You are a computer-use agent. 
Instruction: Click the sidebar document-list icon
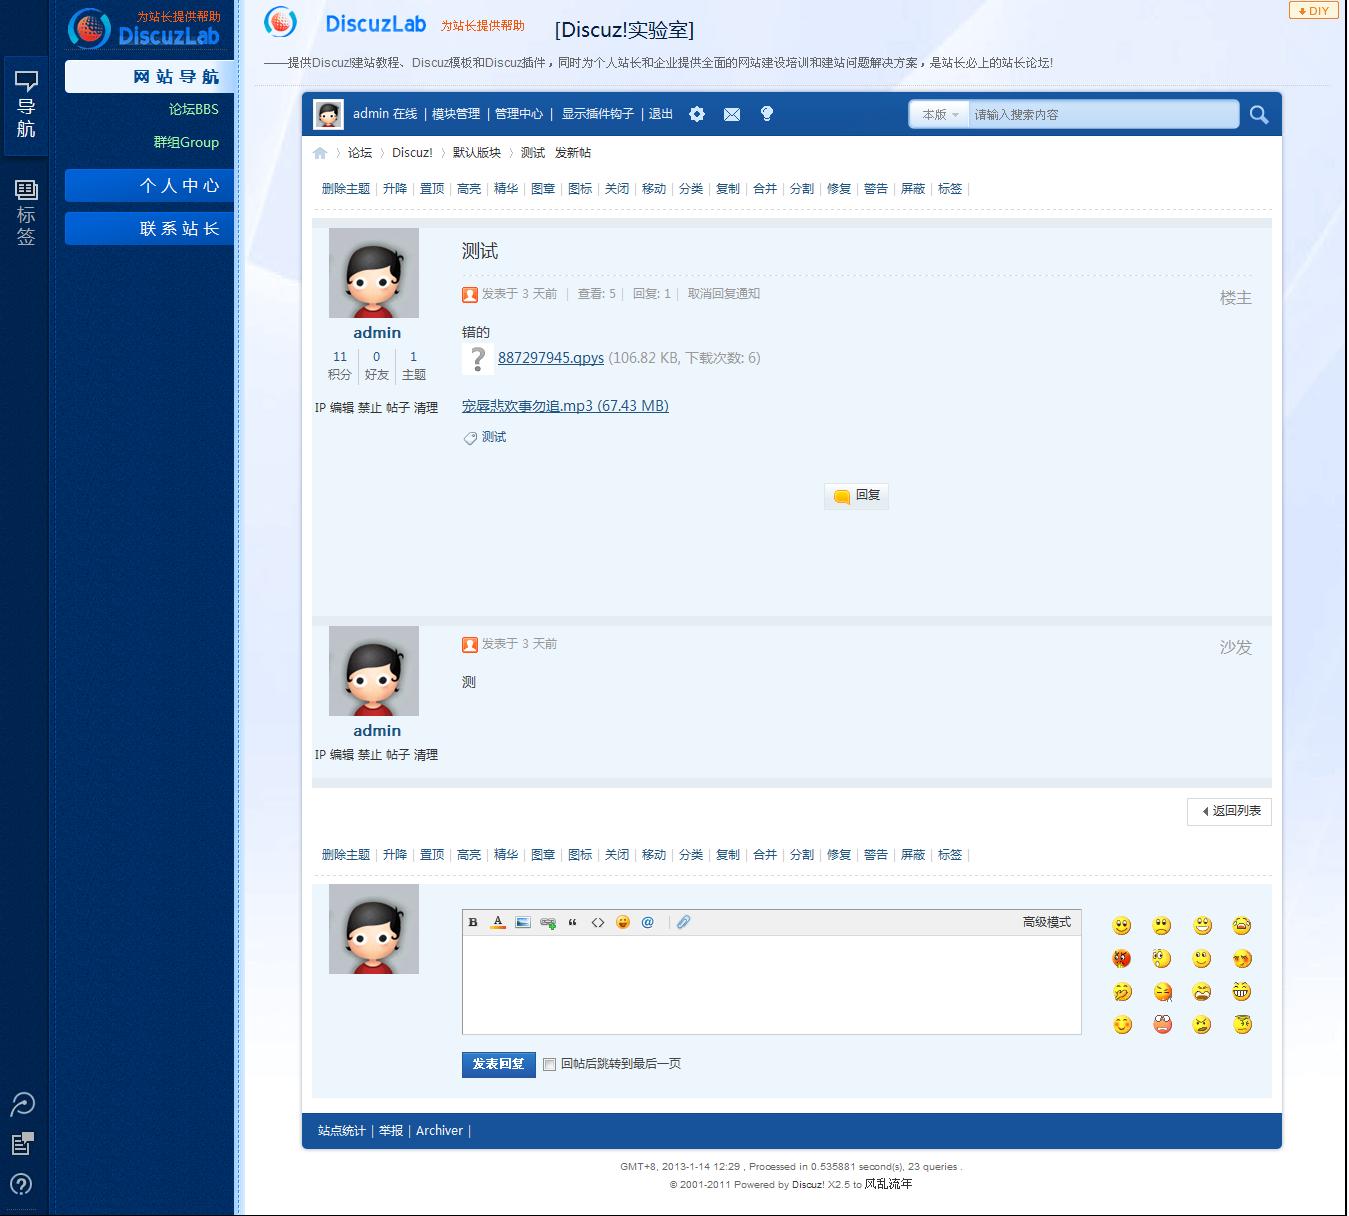pos(22,1143)
